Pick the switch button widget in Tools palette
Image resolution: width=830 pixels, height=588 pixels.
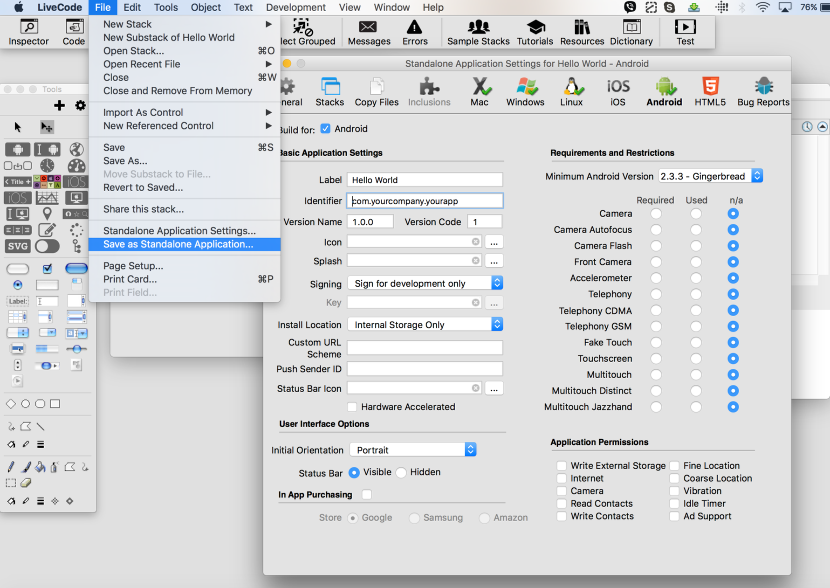click(47, 246)
